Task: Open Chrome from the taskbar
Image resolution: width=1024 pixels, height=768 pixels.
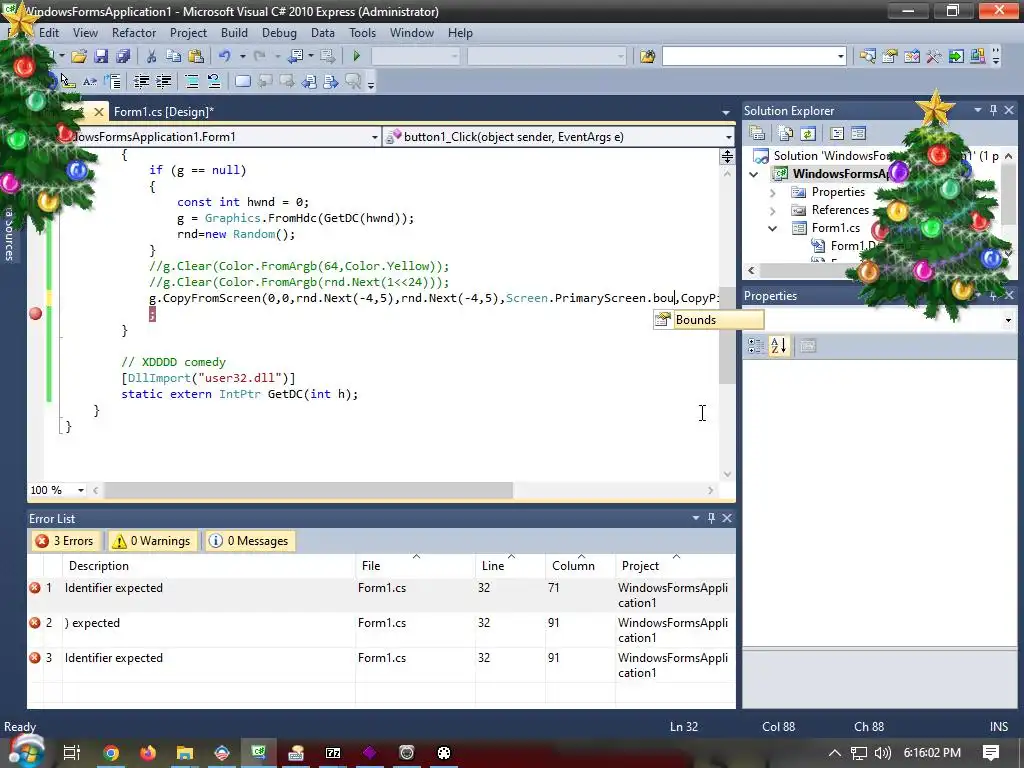Action: (111, 753)
